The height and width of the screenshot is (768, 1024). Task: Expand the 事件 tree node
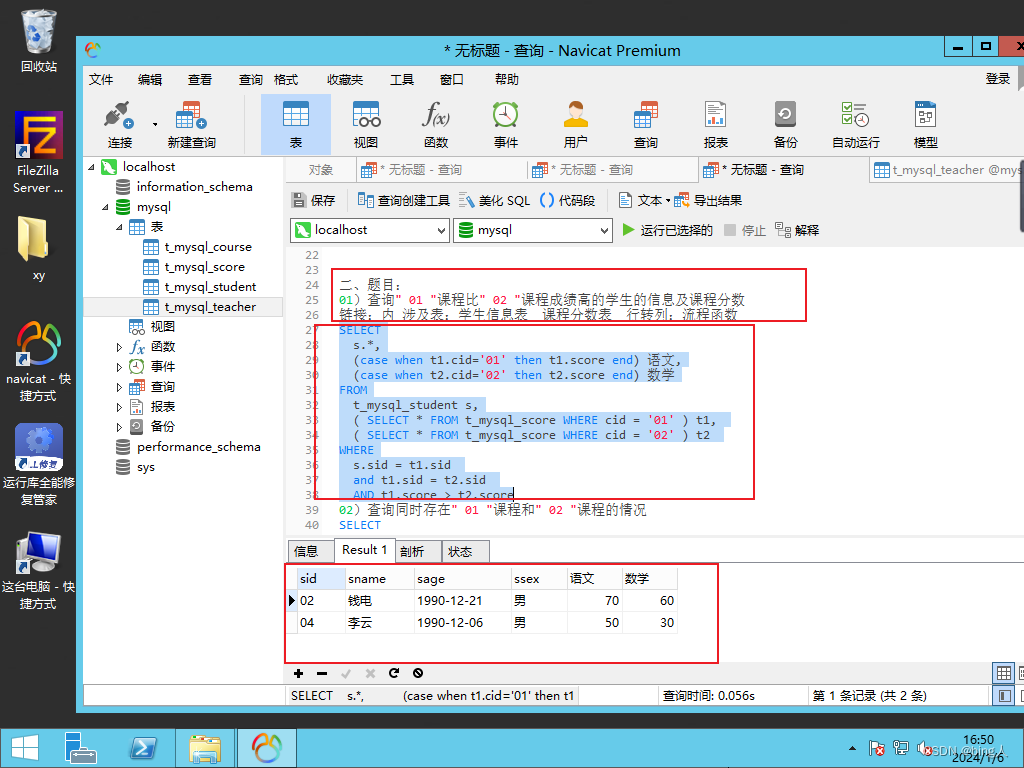tap(119, 368)
